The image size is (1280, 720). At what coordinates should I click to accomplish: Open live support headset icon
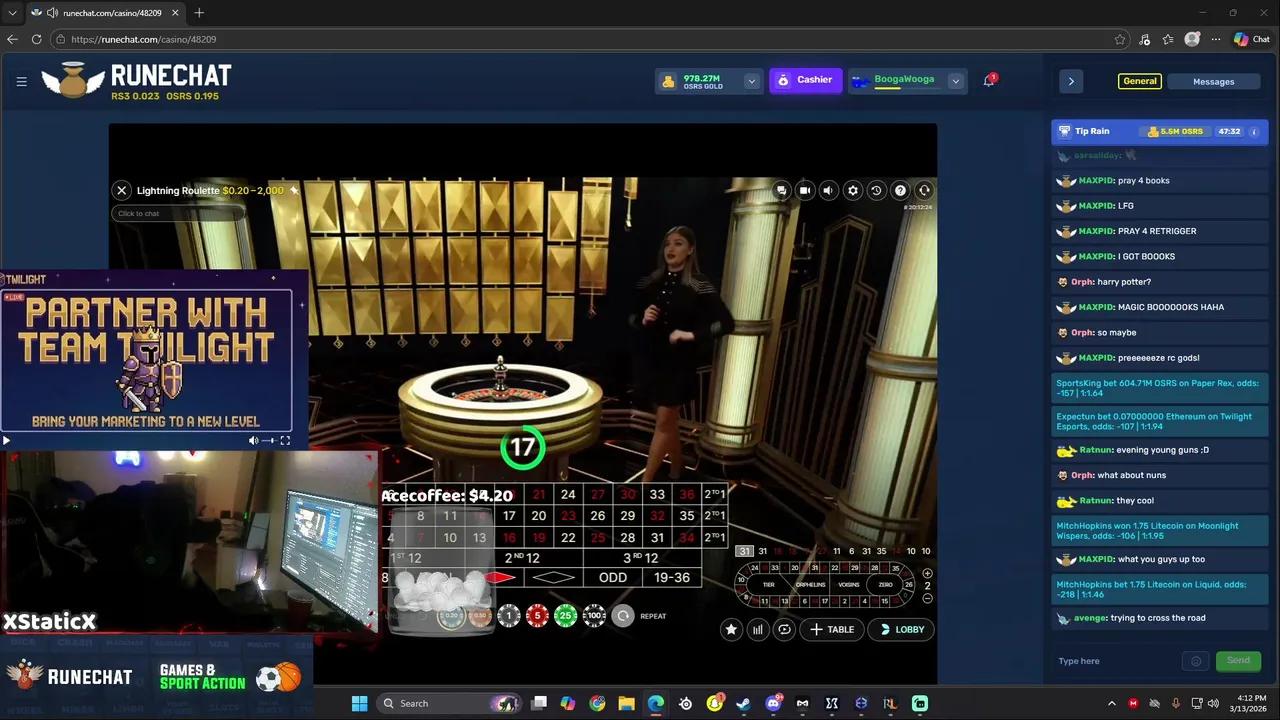(924, 190)
